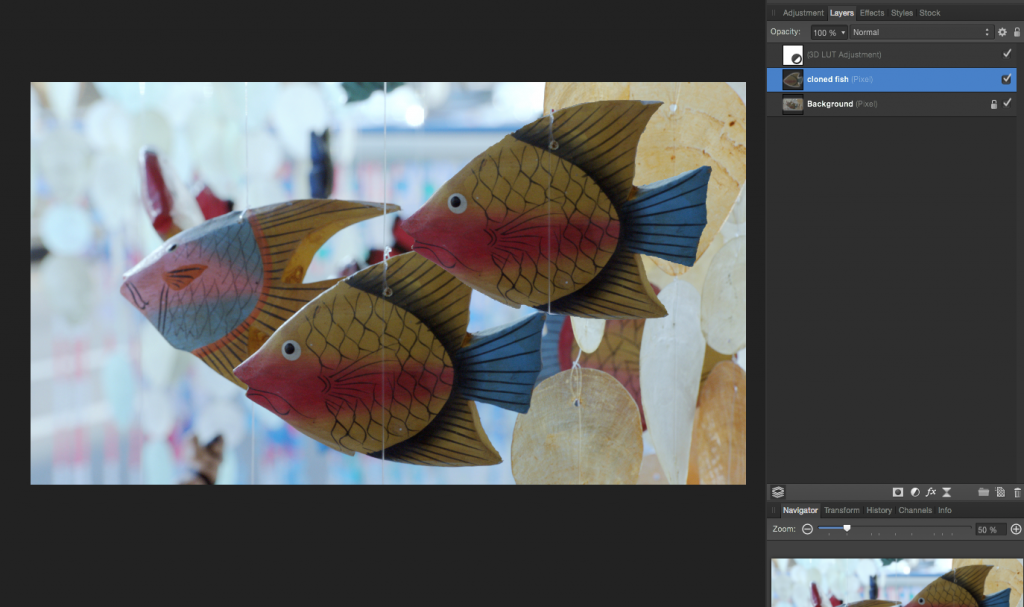Add a new pixel layer icon
1024x607 pixels.
coord(1000,492)
